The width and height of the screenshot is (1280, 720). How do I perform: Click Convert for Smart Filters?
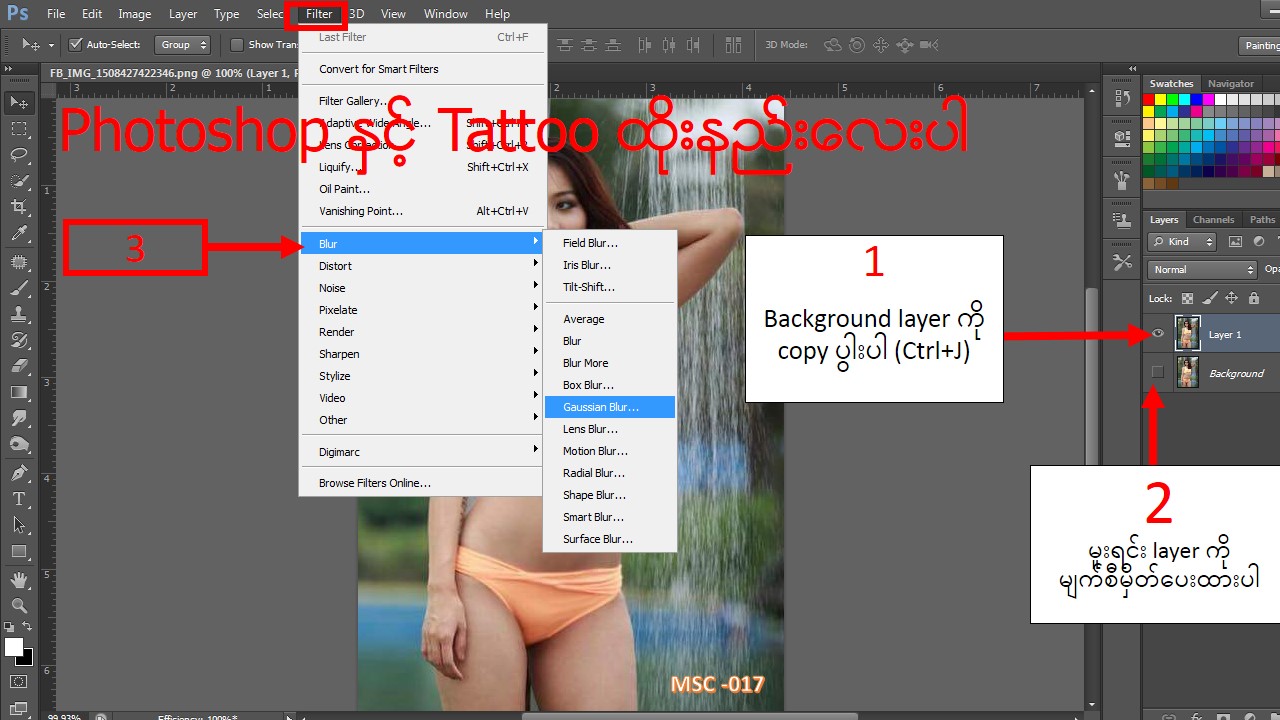[424, 69]
